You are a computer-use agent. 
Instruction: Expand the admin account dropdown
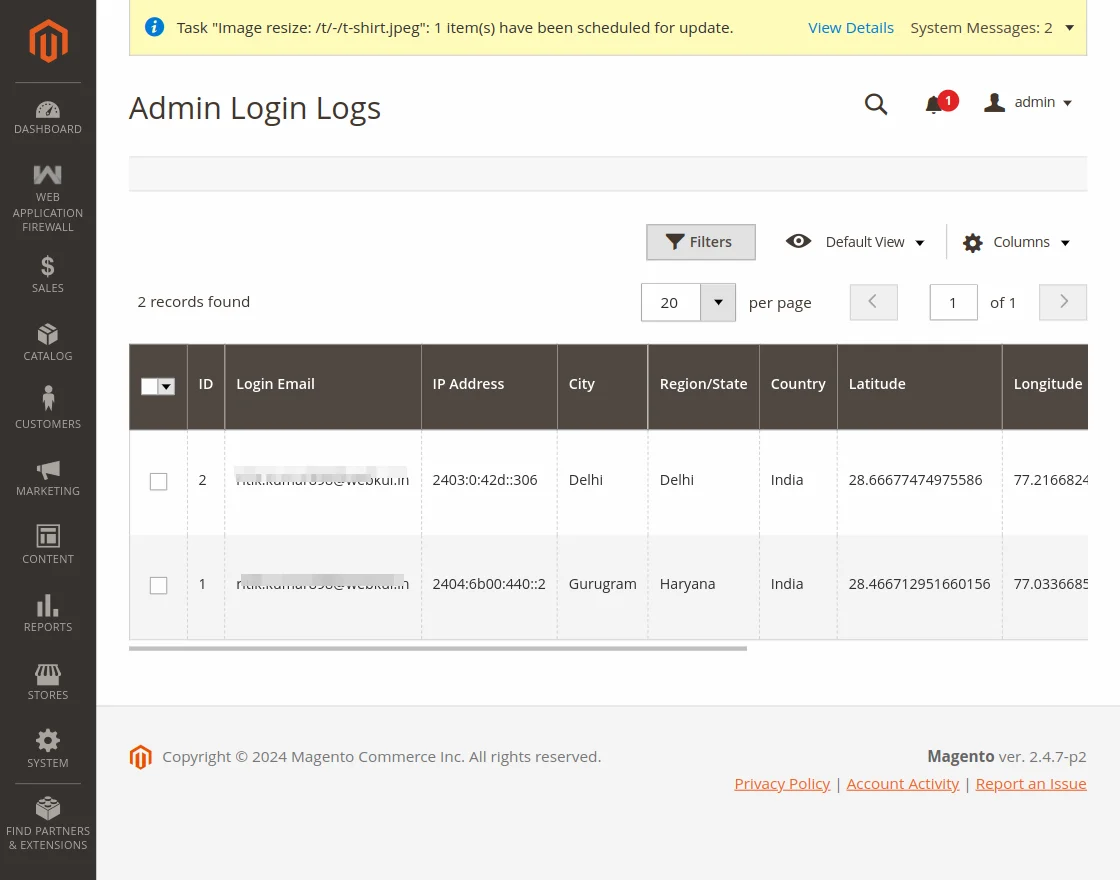pos(1028,101)
